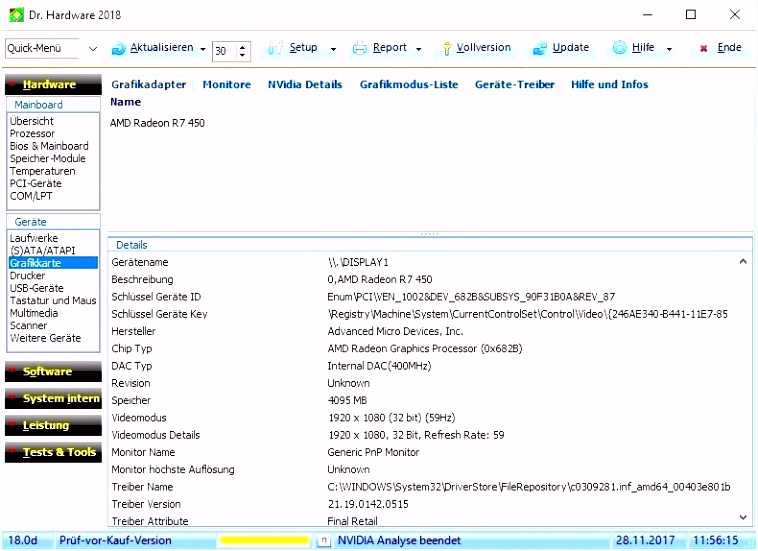
Task: Open the Quick-Menü dropdown
Action: point(93,49)
